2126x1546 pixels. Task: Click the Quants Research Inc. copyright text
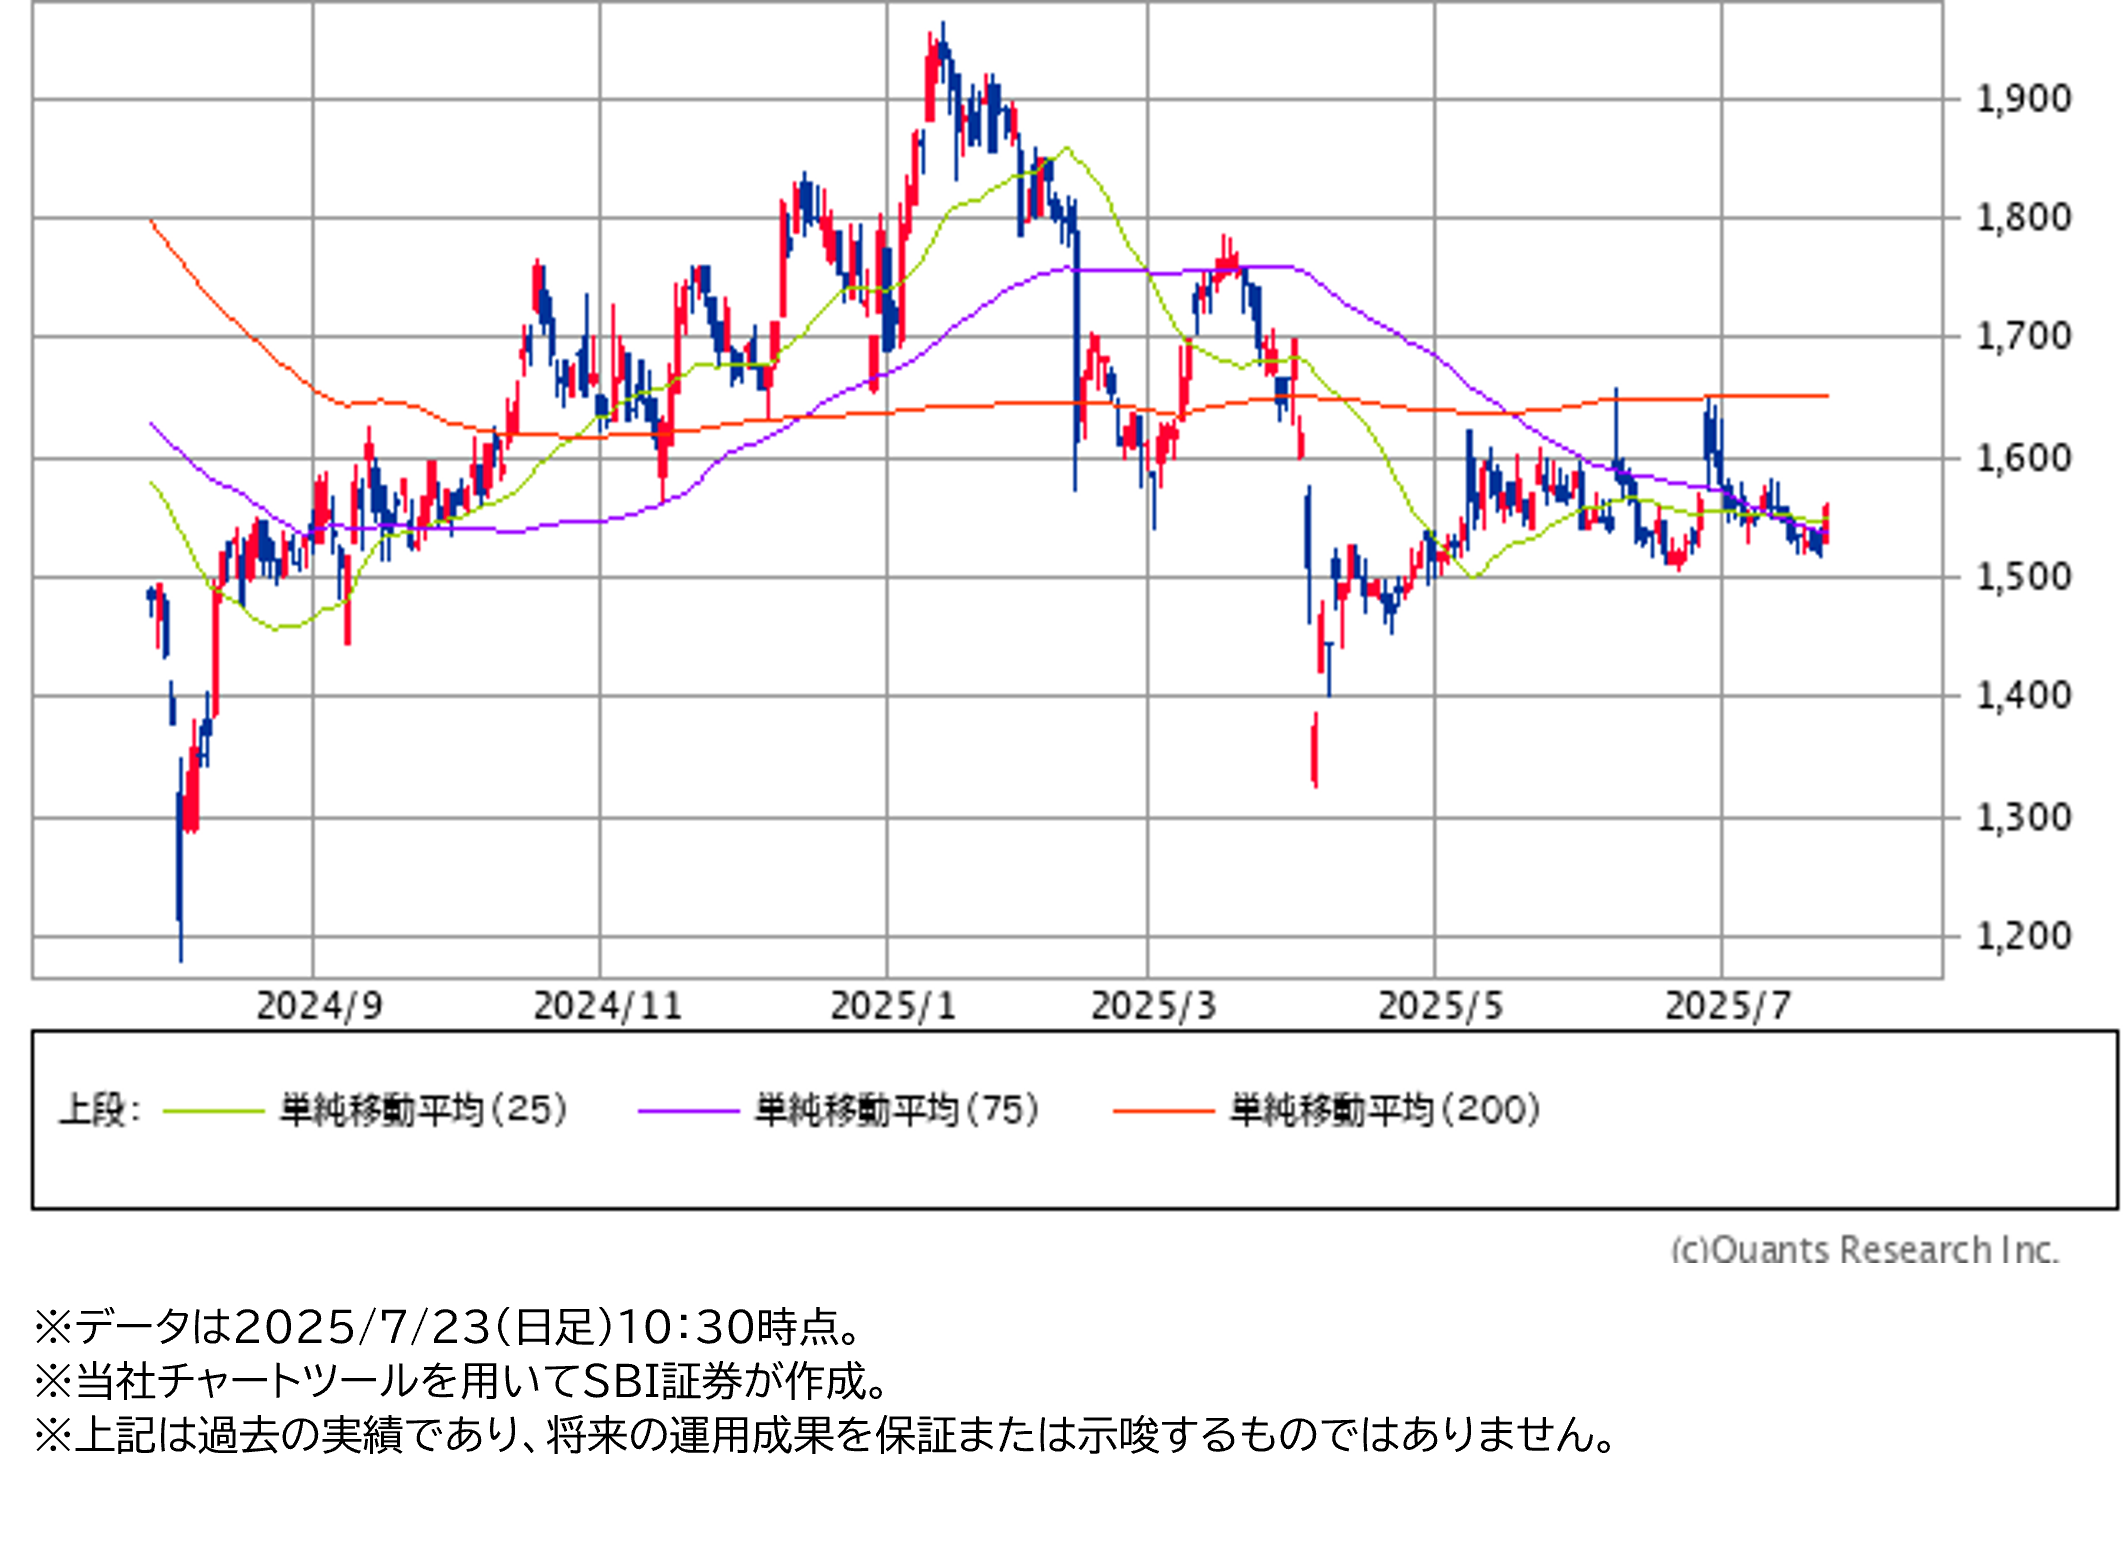pyautogui.click(x=1864, y=1249)
